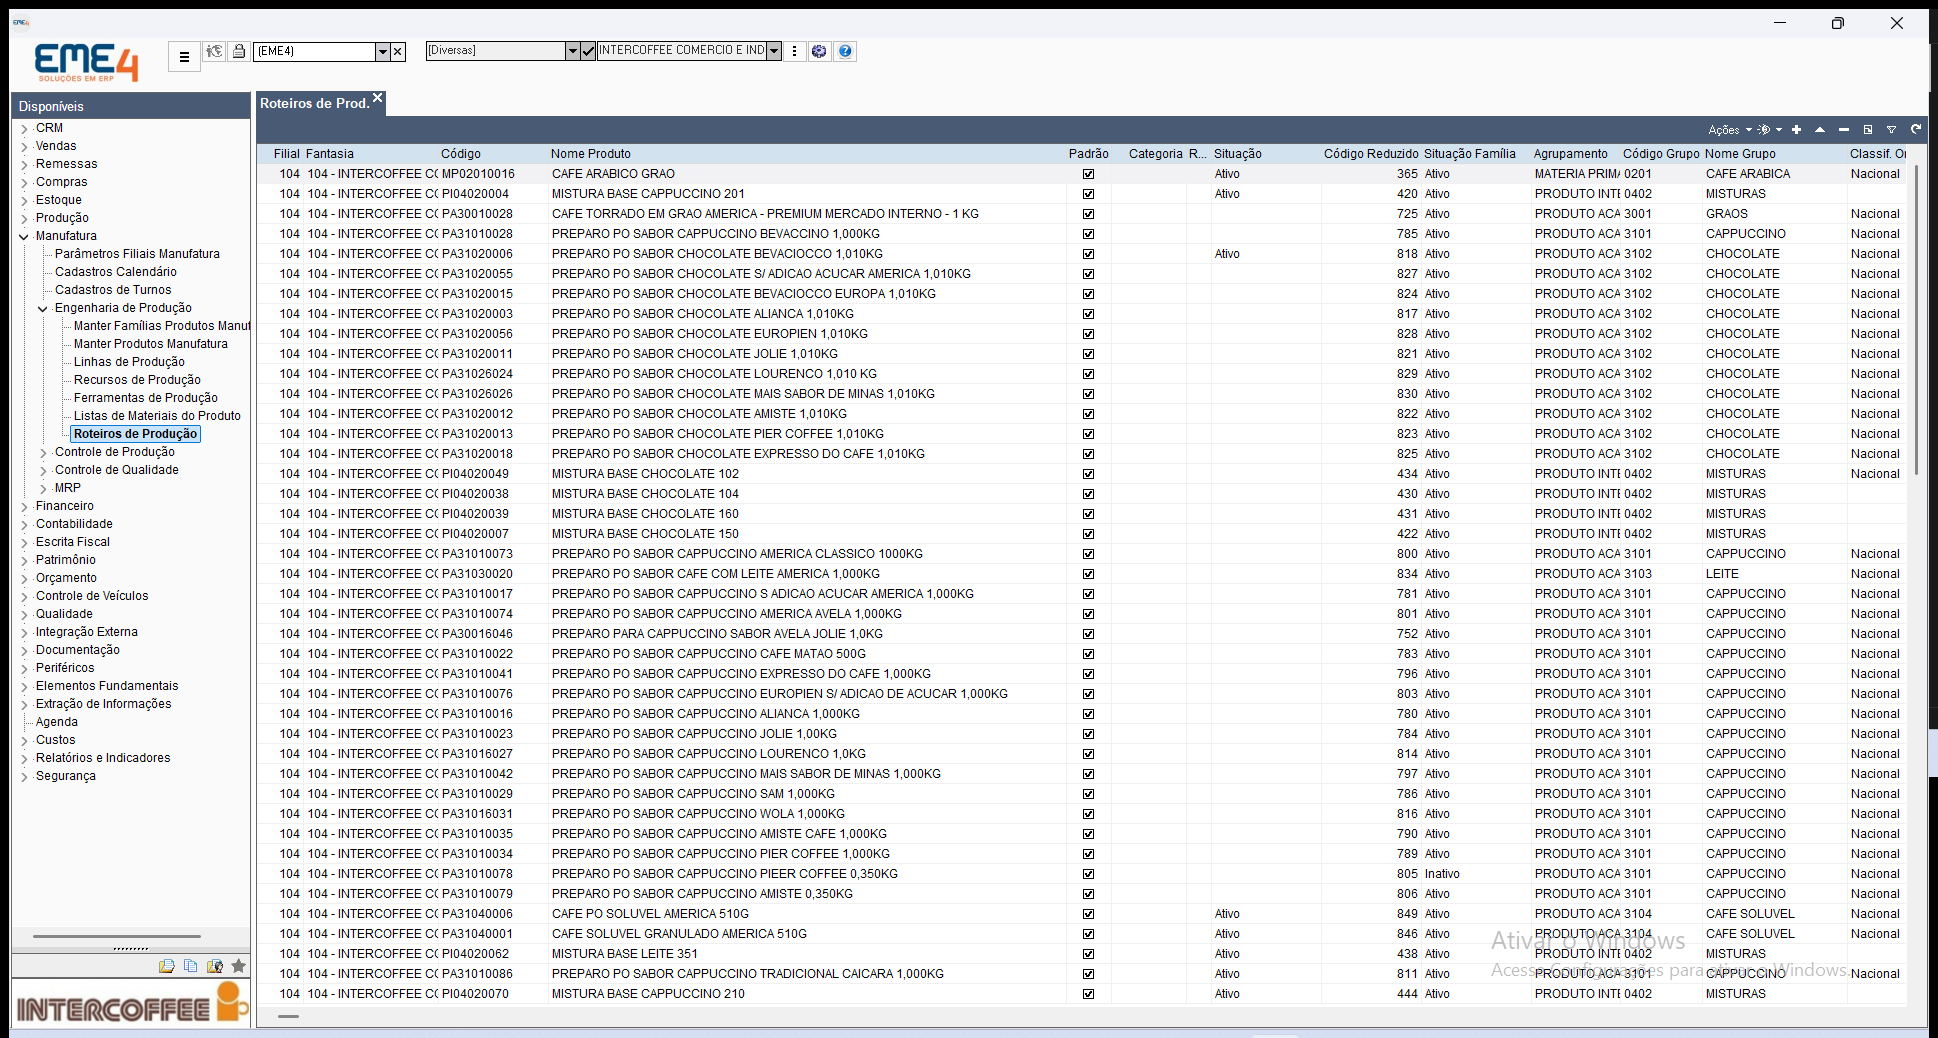The height and width of the screenshot is (1038, 1938).
Task: Toggle Padrão checkbox for MISTURA BASE CHOCOLATE 102
Action: [1088, 474]
